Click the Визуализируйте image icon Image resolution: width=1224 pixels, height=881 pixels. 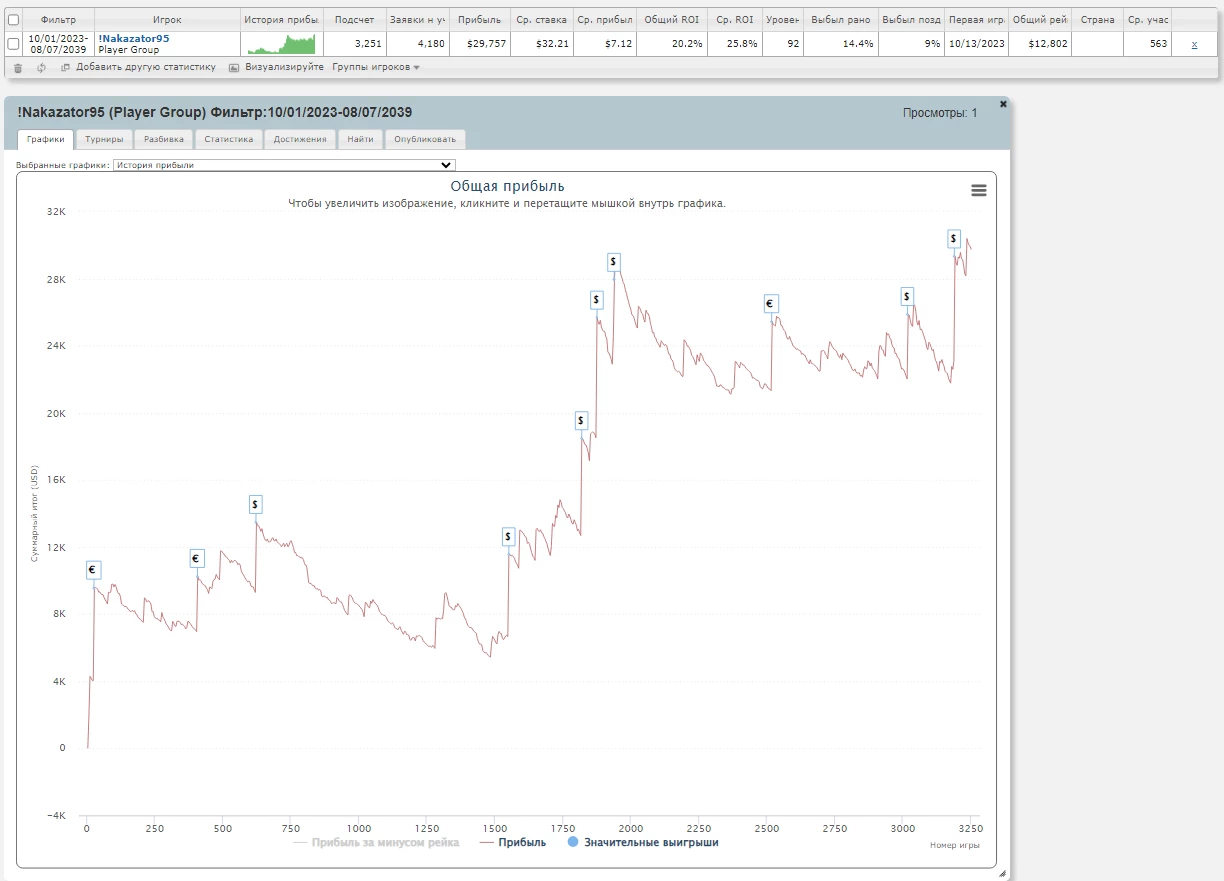234,68
